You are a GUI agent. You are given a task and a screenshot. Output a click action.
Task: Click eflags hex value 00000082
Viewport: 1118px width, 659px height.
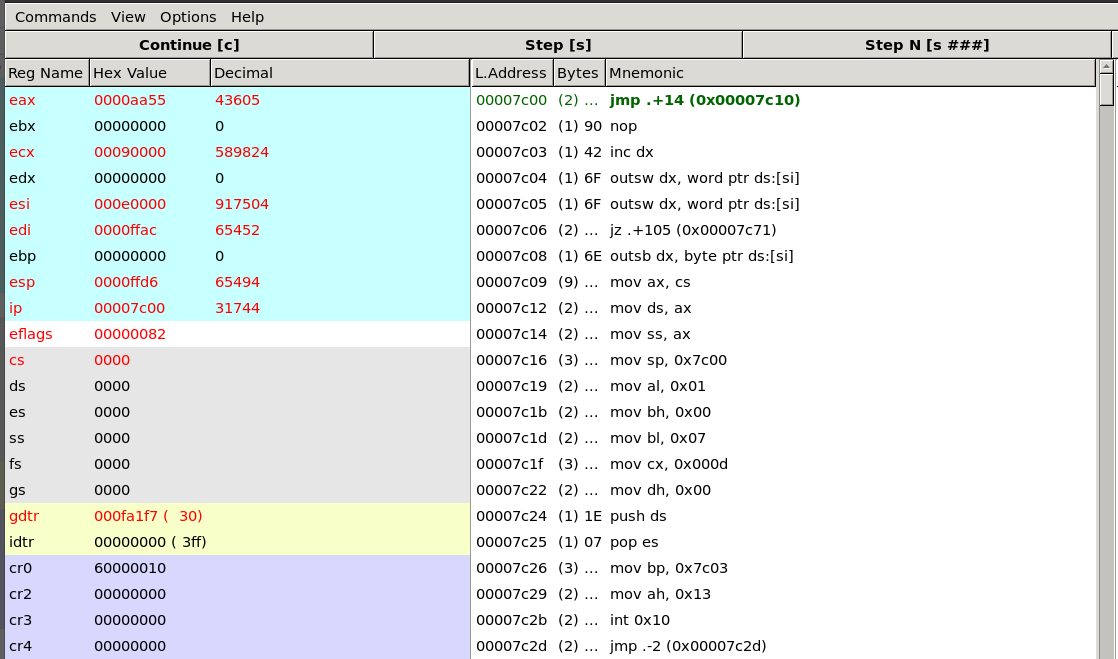(130, 334)
